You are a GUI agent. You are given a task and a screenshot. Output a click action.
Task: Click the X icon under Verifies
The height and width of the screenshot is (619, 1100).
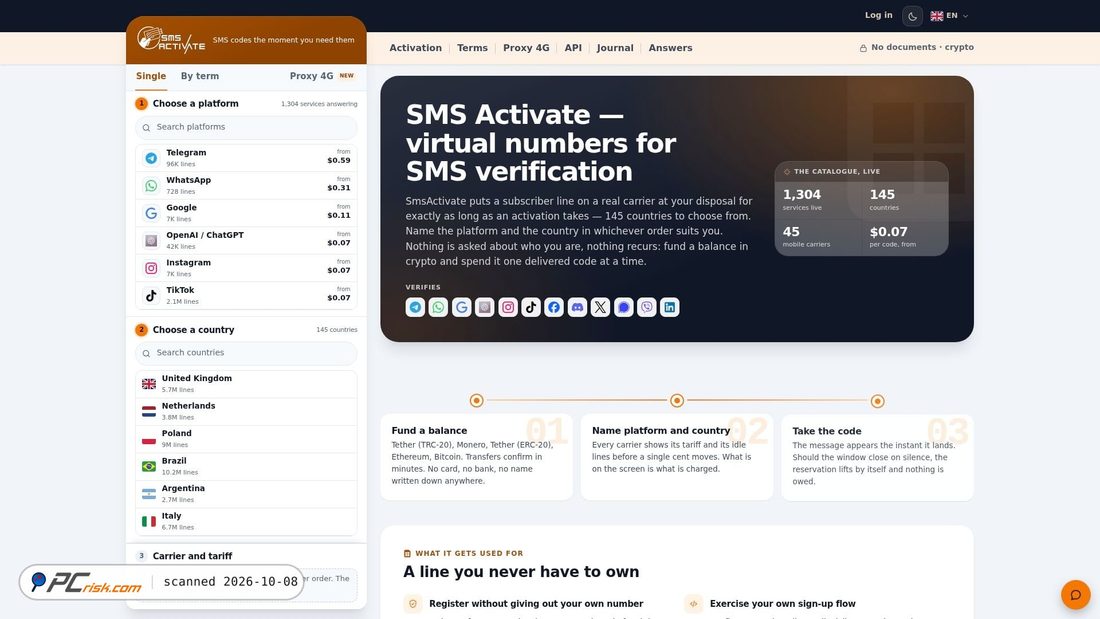[x=601, y=307]
